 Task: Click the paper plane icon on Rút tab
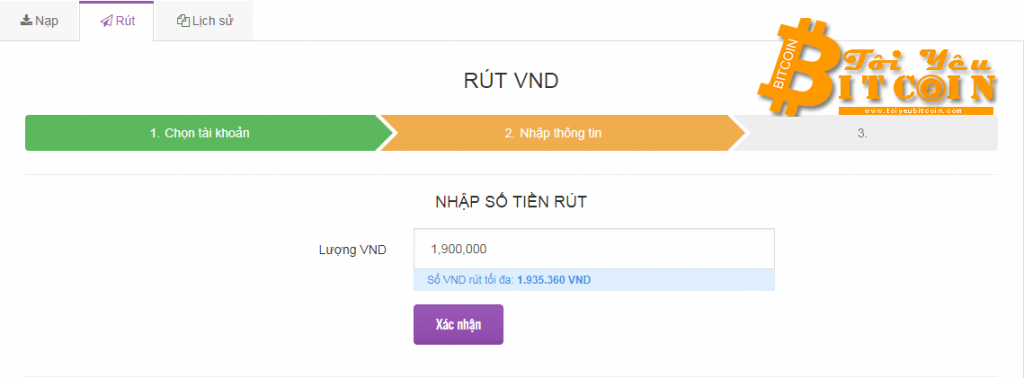point(106,21)
